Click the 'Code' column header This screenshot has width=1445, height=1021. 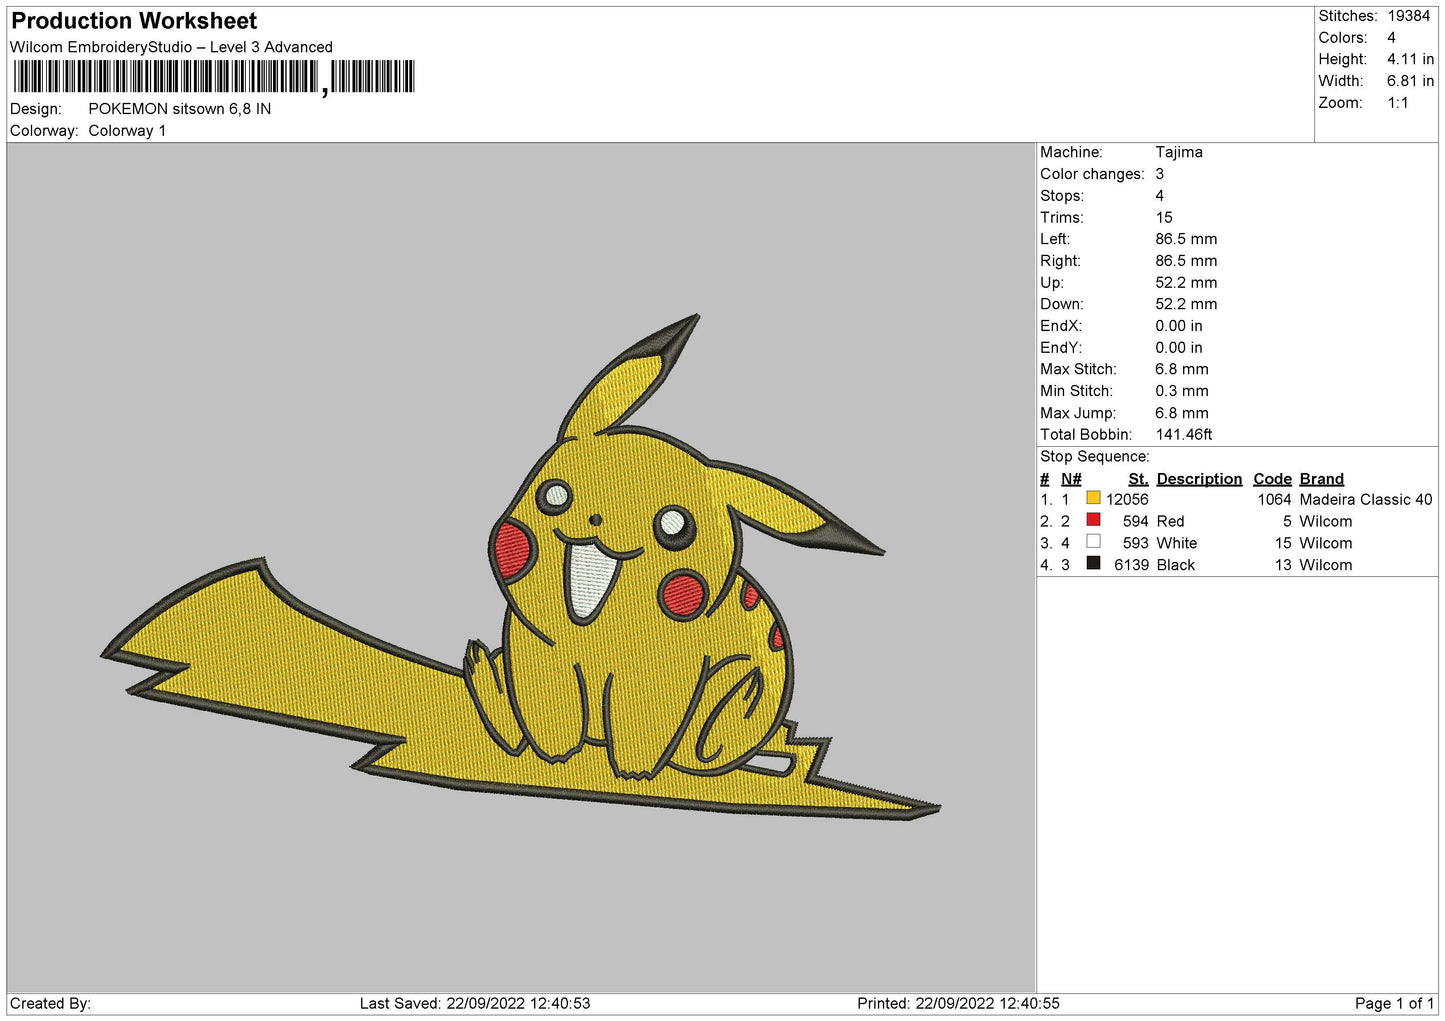point(1272,479)
